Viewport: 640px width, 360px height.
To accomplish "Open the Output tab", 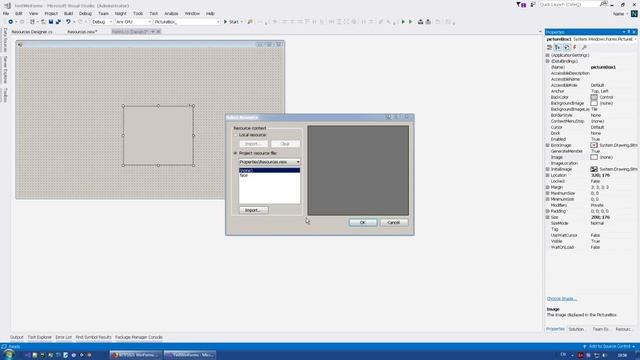I will (x=17, y=337).
